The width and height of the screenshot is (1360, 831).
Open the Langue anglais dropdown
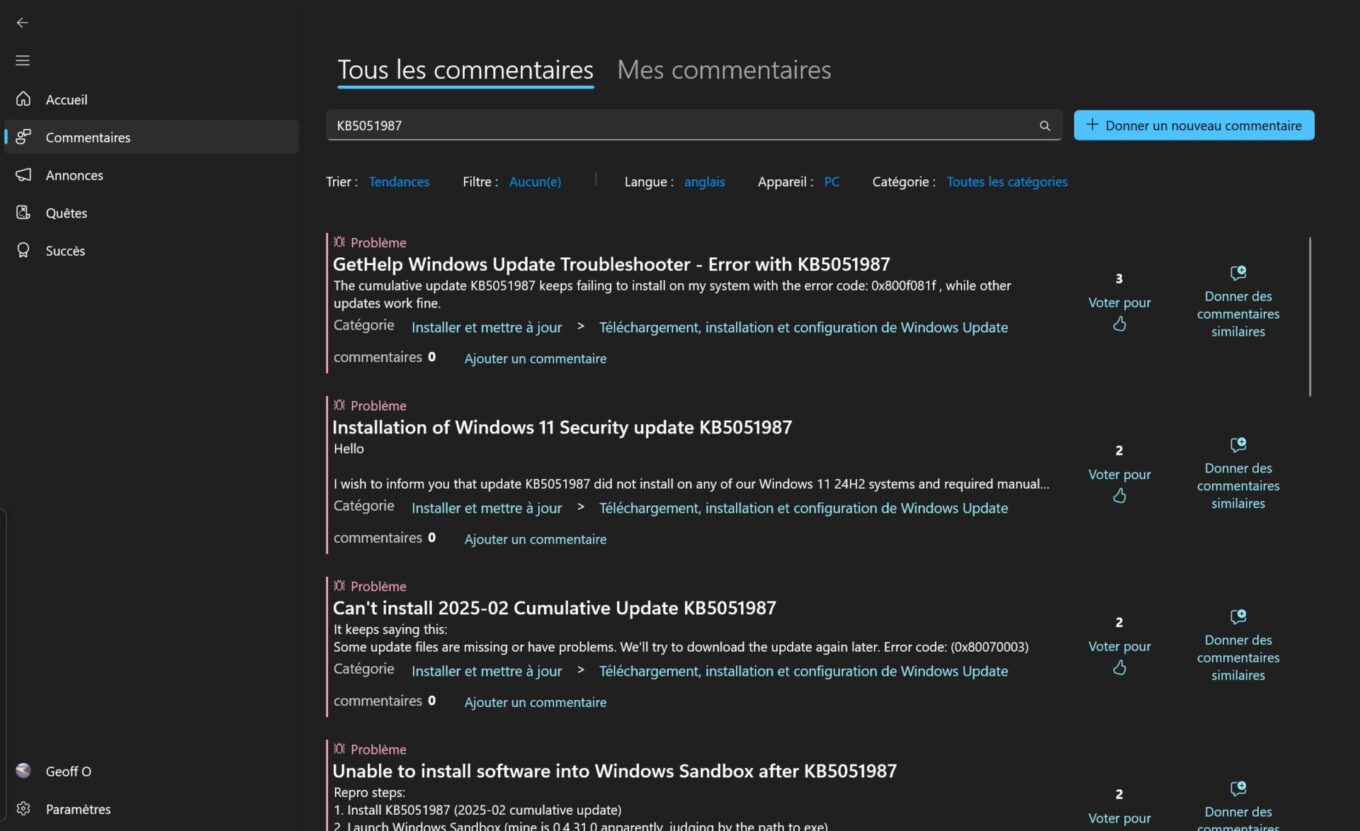tap(704, 182)
